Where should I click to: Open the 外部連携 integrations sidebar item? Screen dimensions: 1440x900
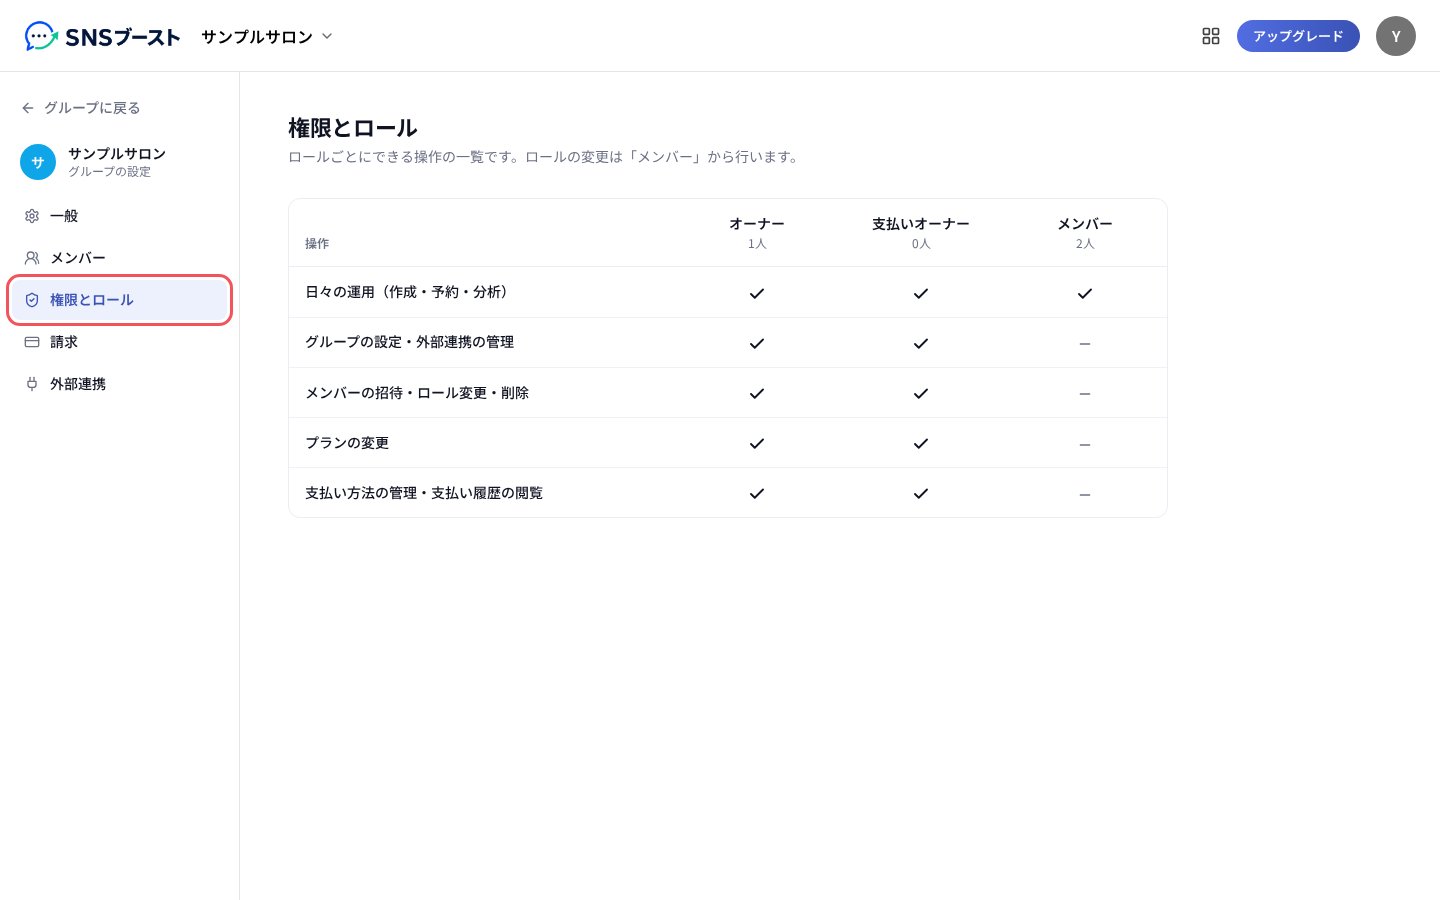point(120,384)
